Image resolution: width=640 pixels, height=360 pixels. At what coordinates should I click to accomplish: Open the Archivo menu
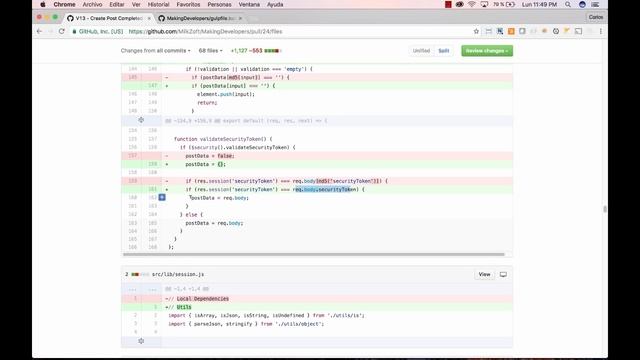[x=92, y=4]
